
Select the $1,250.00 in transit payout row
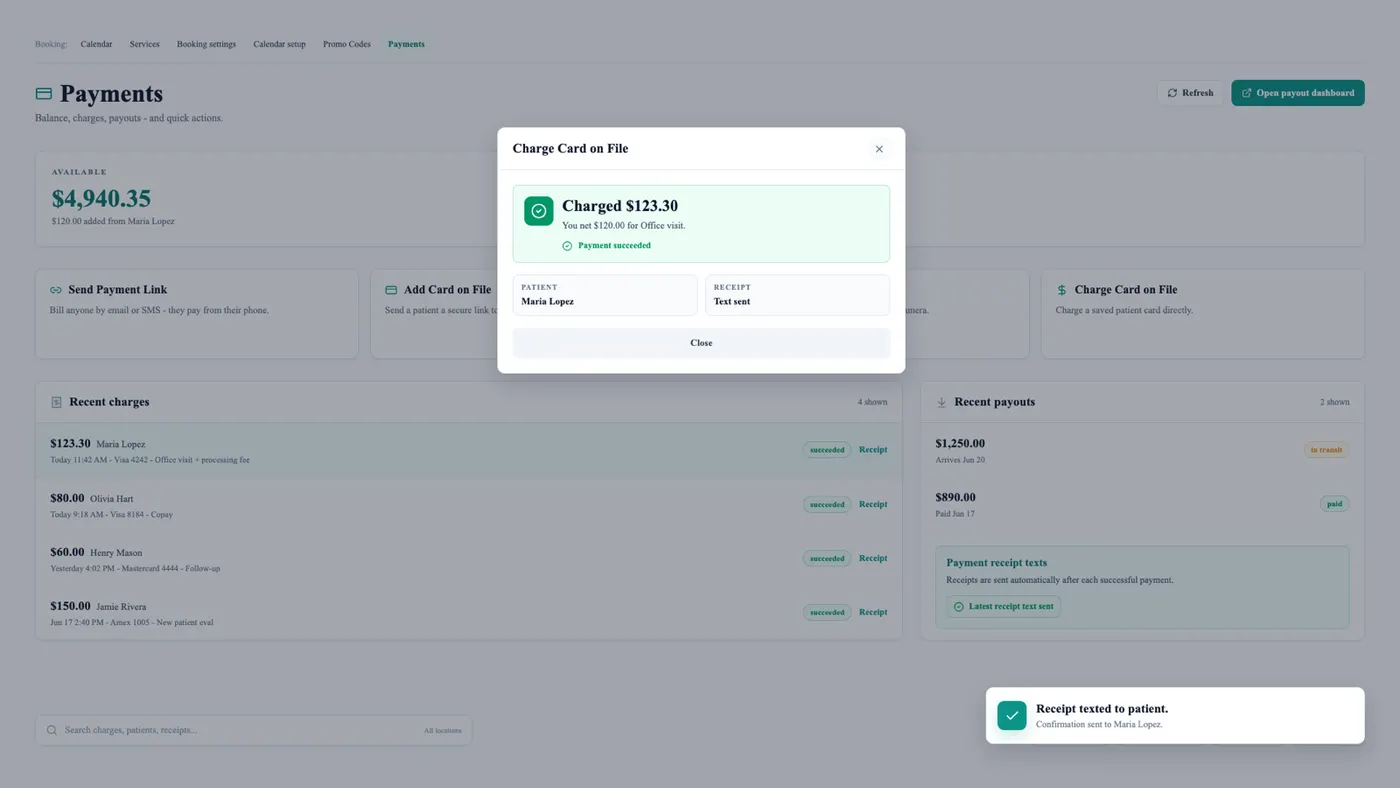coord(1142,451)
